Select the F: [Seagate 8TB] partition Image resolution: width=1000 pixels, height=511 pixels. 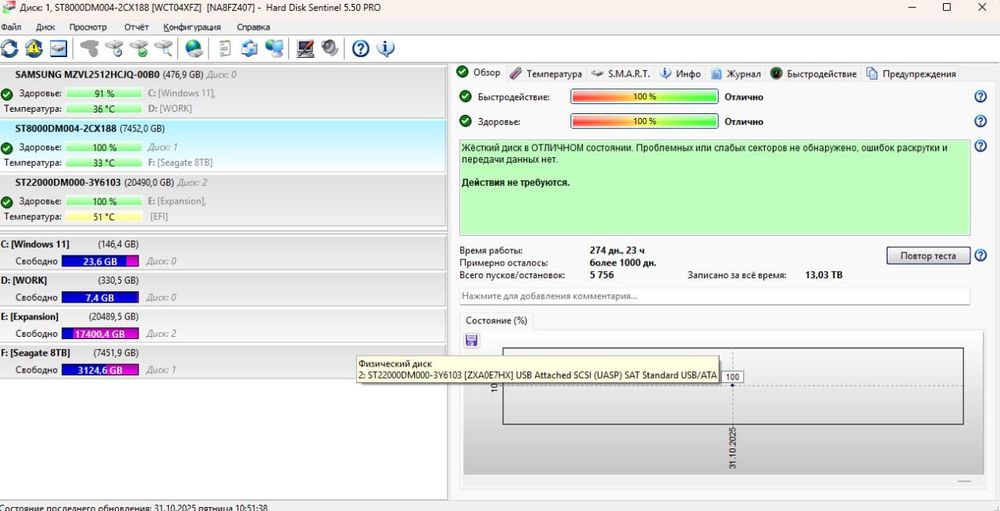(x=223, y=361)
